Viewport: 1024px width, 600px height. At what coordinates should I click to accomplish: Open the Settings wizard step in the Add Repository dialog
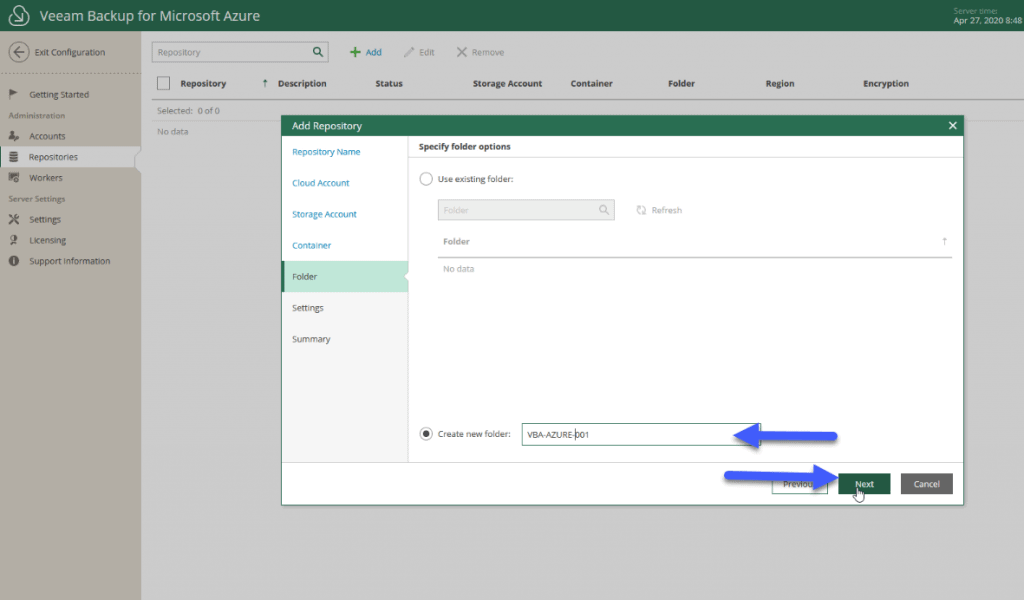click(x=308, y=308)
